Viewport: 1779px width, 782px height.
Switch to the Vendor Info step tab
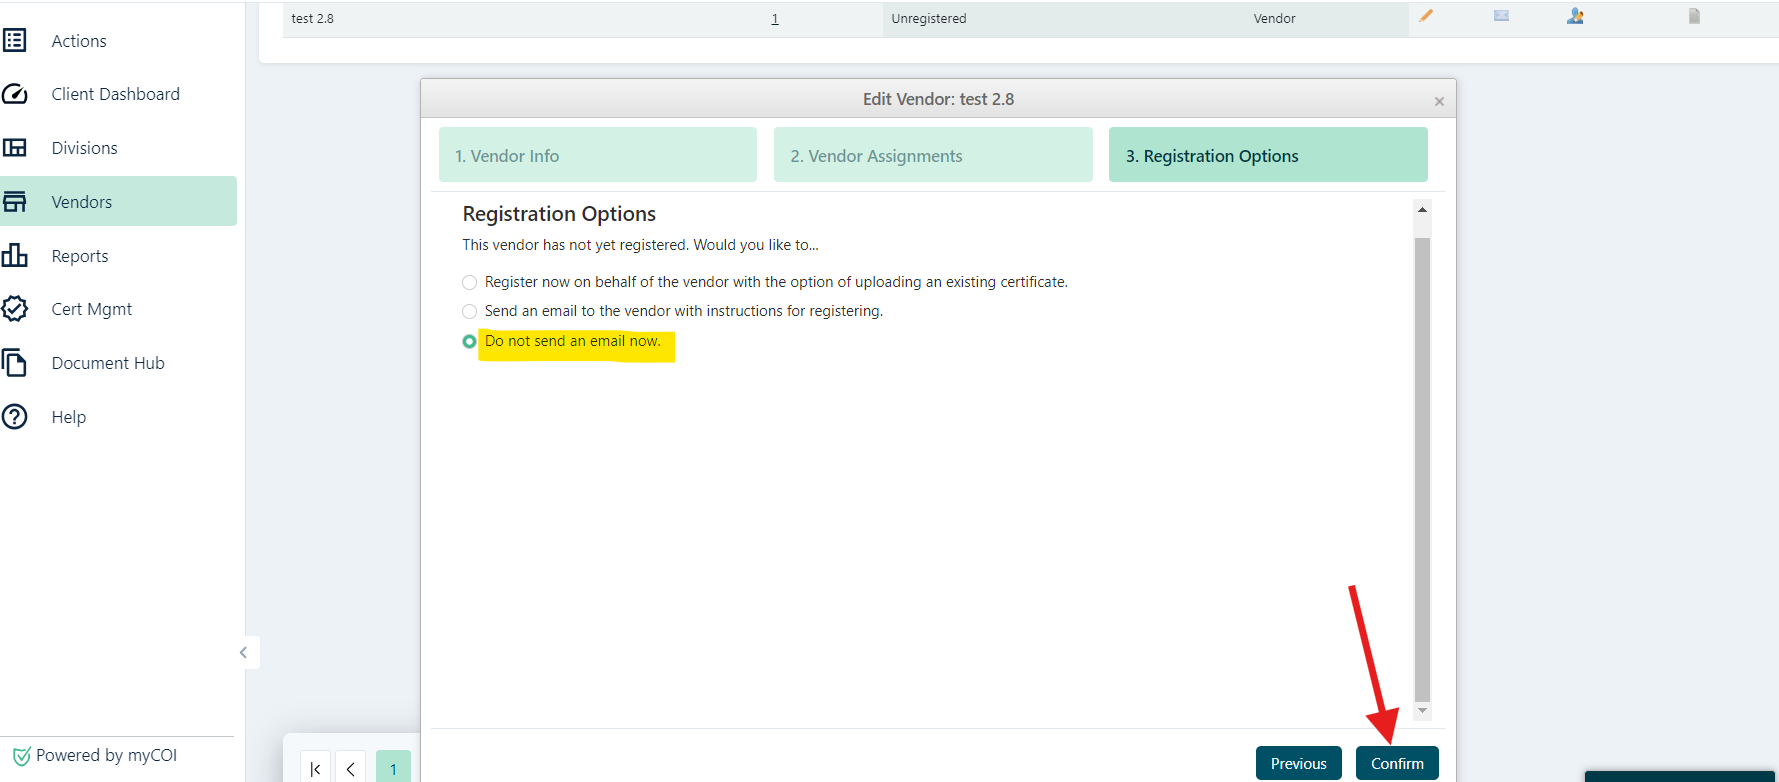597,155
